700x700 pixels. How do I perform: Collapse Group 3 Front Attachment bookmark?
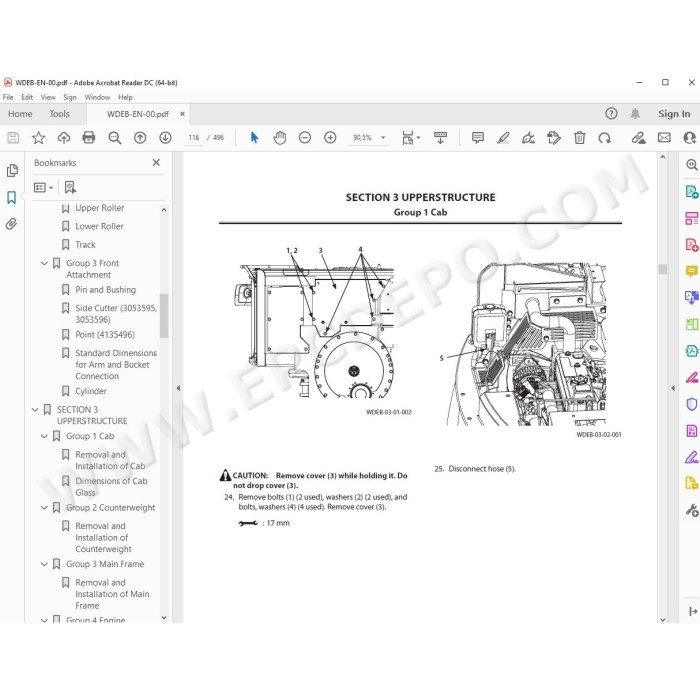(44, 263)
